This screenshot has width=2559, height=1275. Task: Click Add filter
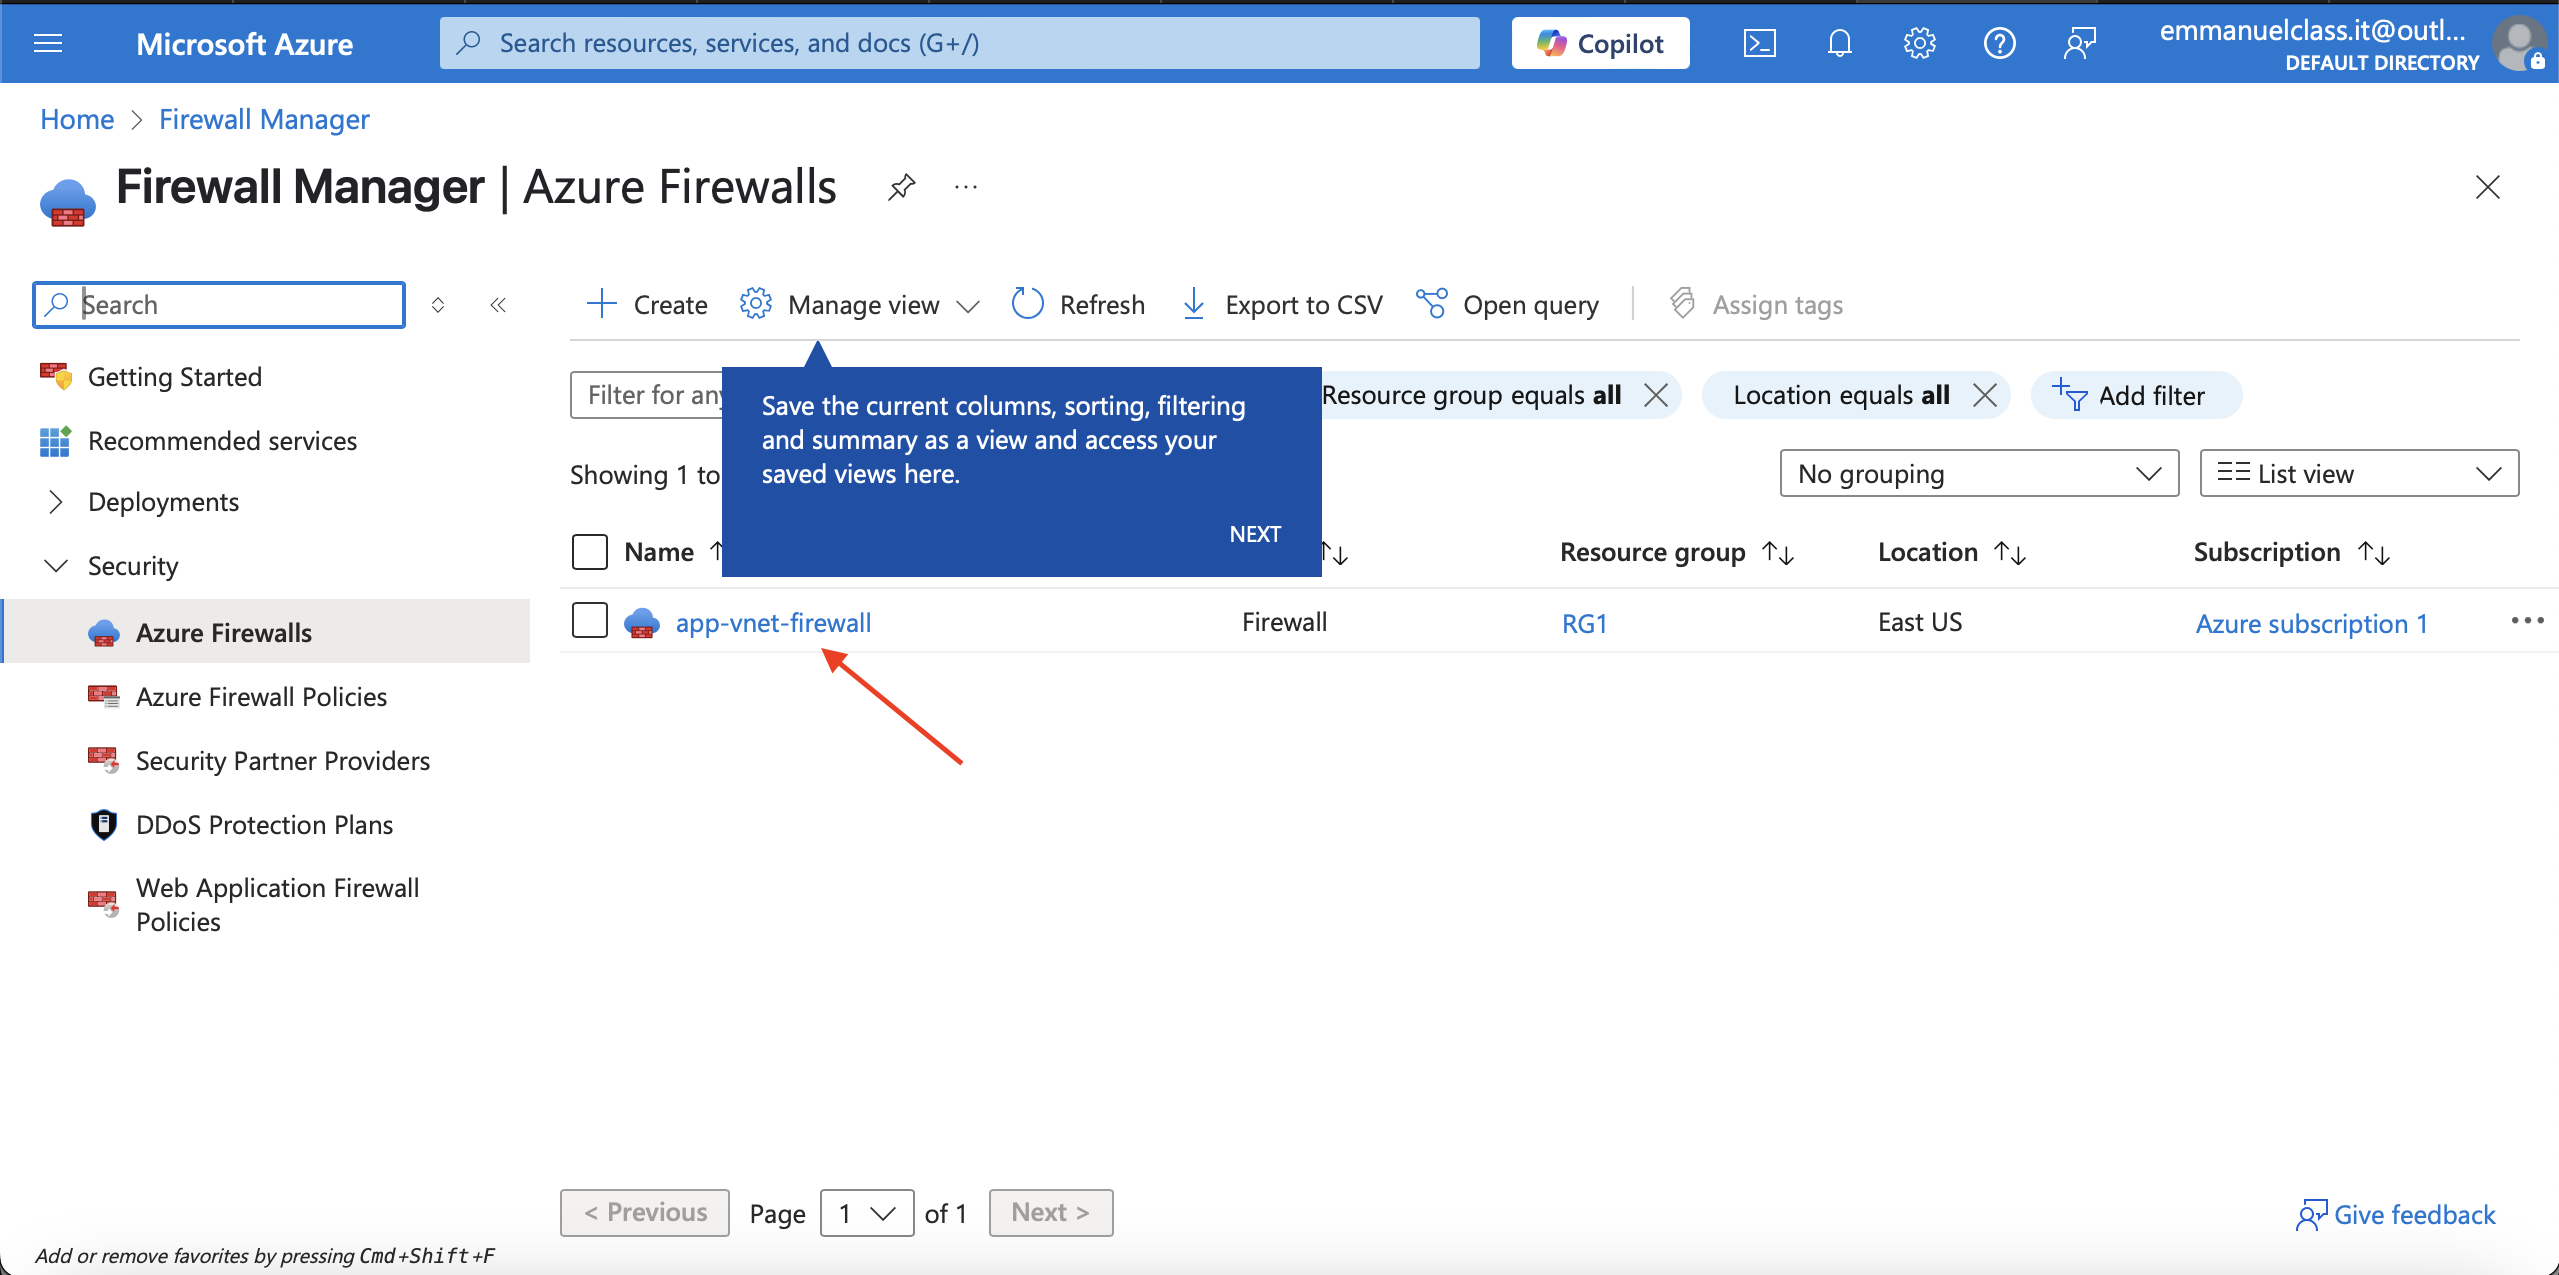[2136, 396]
